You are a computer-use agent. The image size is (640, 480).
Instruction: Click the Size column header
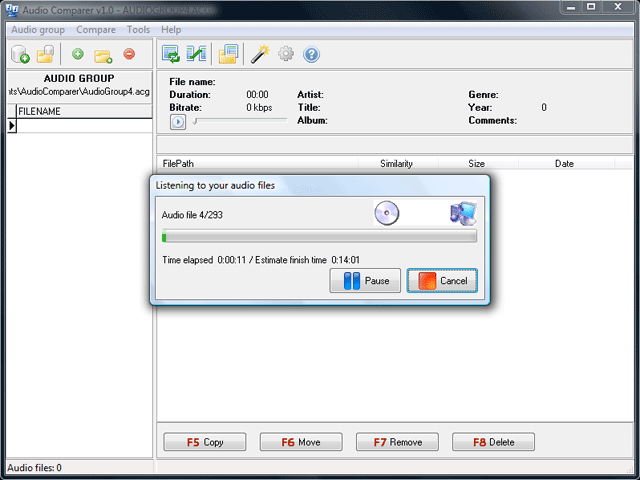478,164
